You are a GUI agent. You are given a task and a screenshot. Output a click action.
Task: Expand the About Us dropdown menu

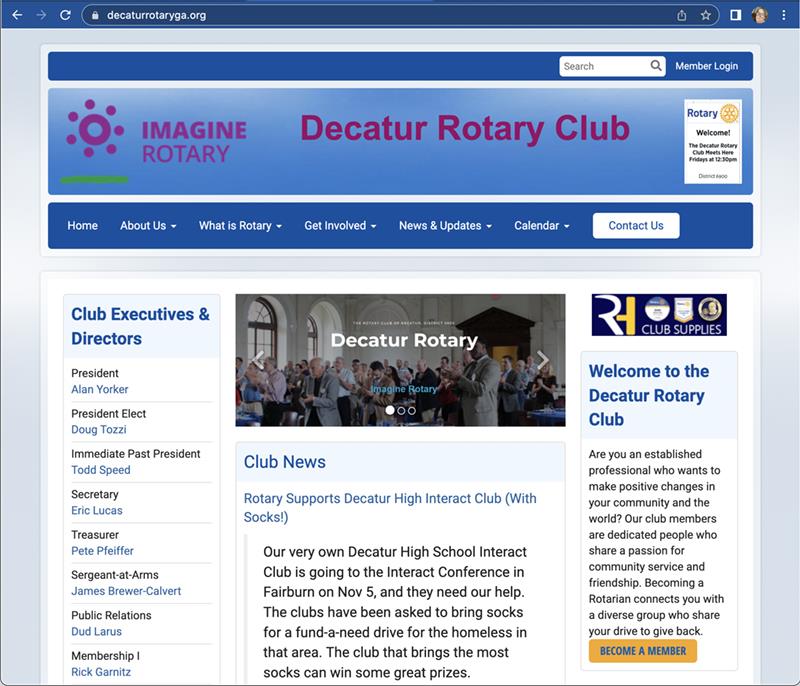click(148, 225)
